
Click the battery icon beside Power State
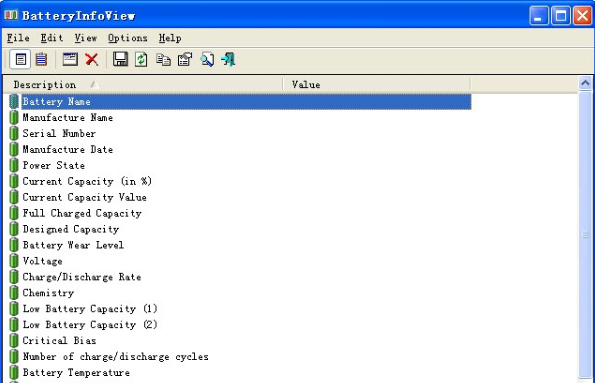pyautogui.click(x=14, y=165)
